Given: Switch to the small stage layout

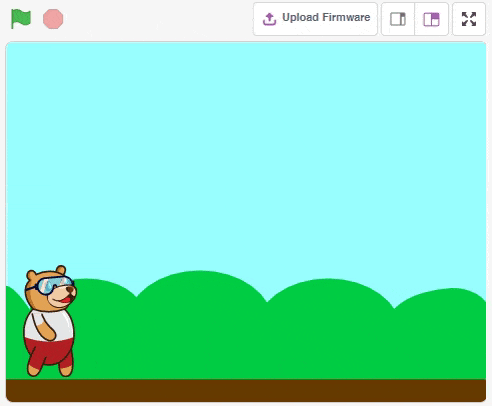Looking at the screenshot, I should tap(398, 19).
